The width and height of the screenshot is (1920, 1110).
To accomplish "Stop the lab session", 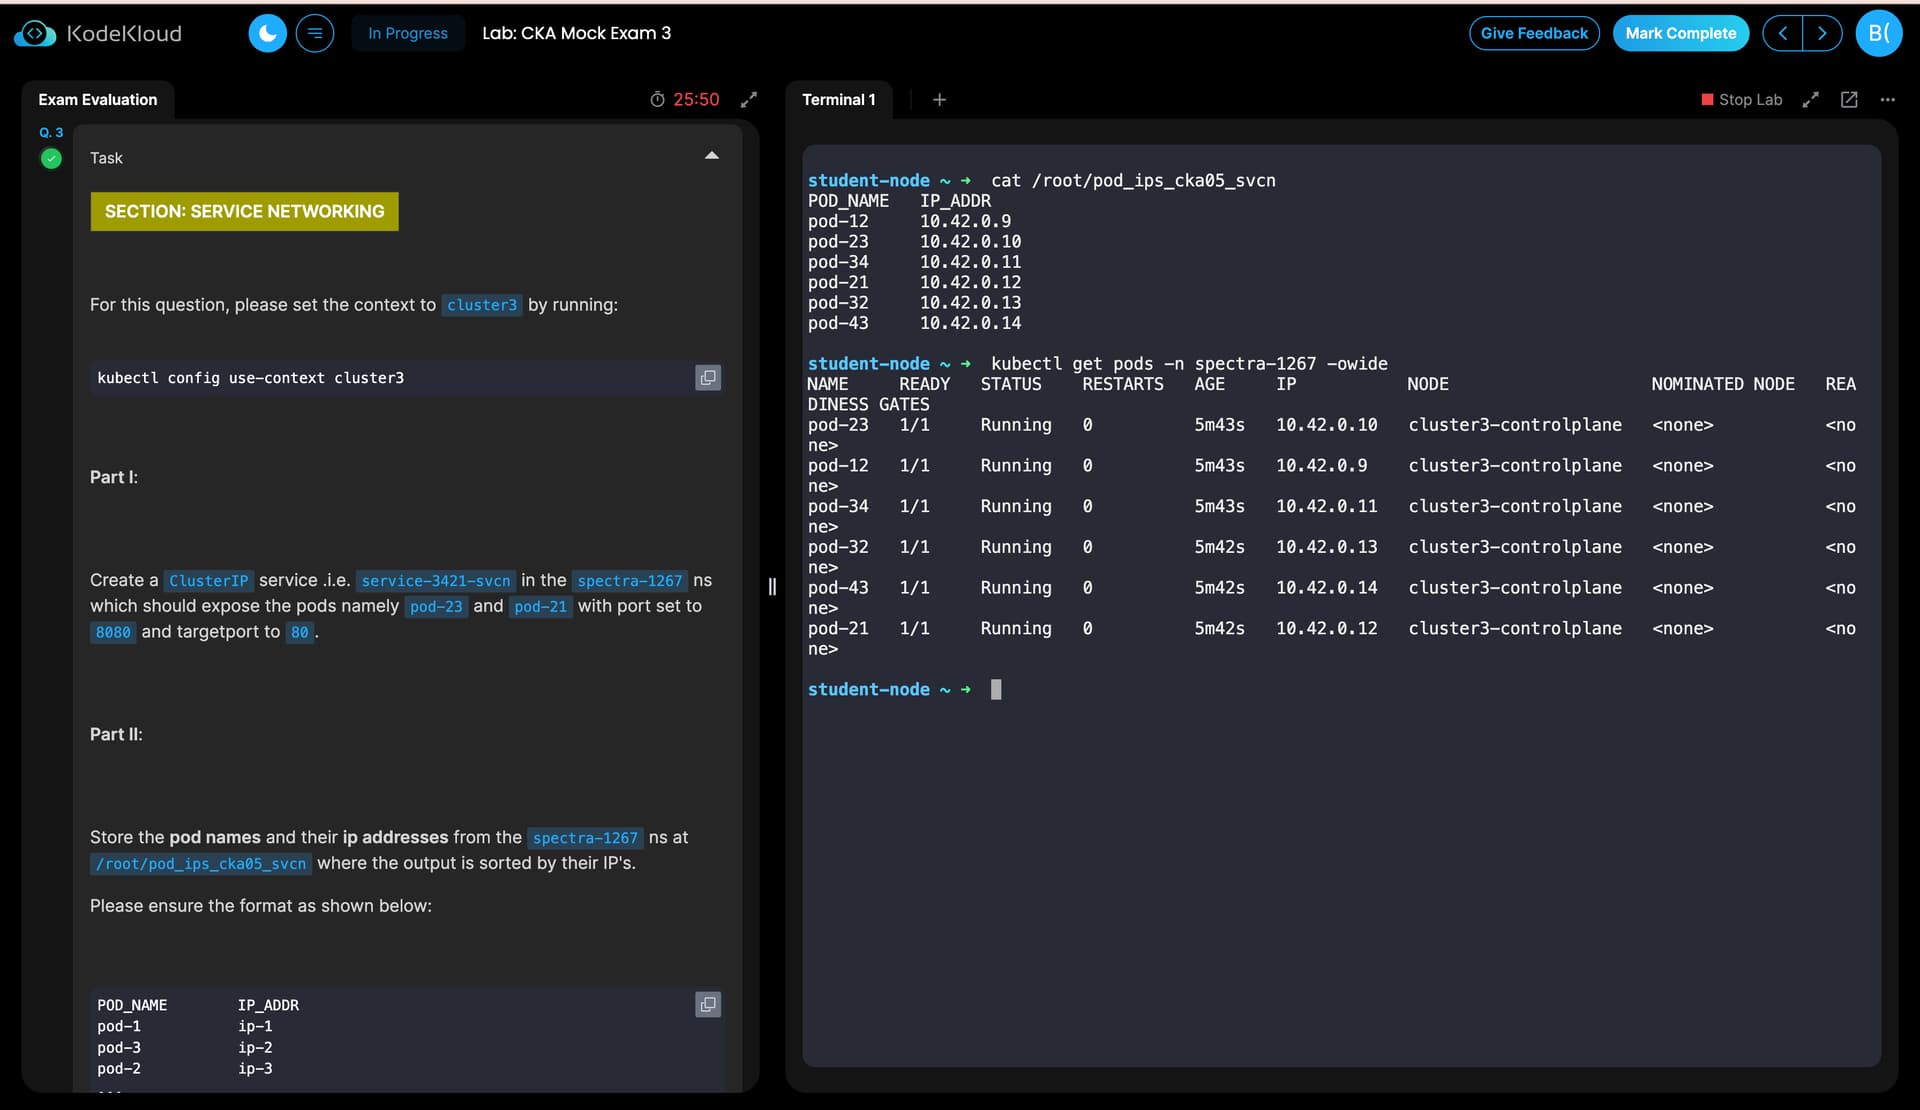I will point(1741,100).
